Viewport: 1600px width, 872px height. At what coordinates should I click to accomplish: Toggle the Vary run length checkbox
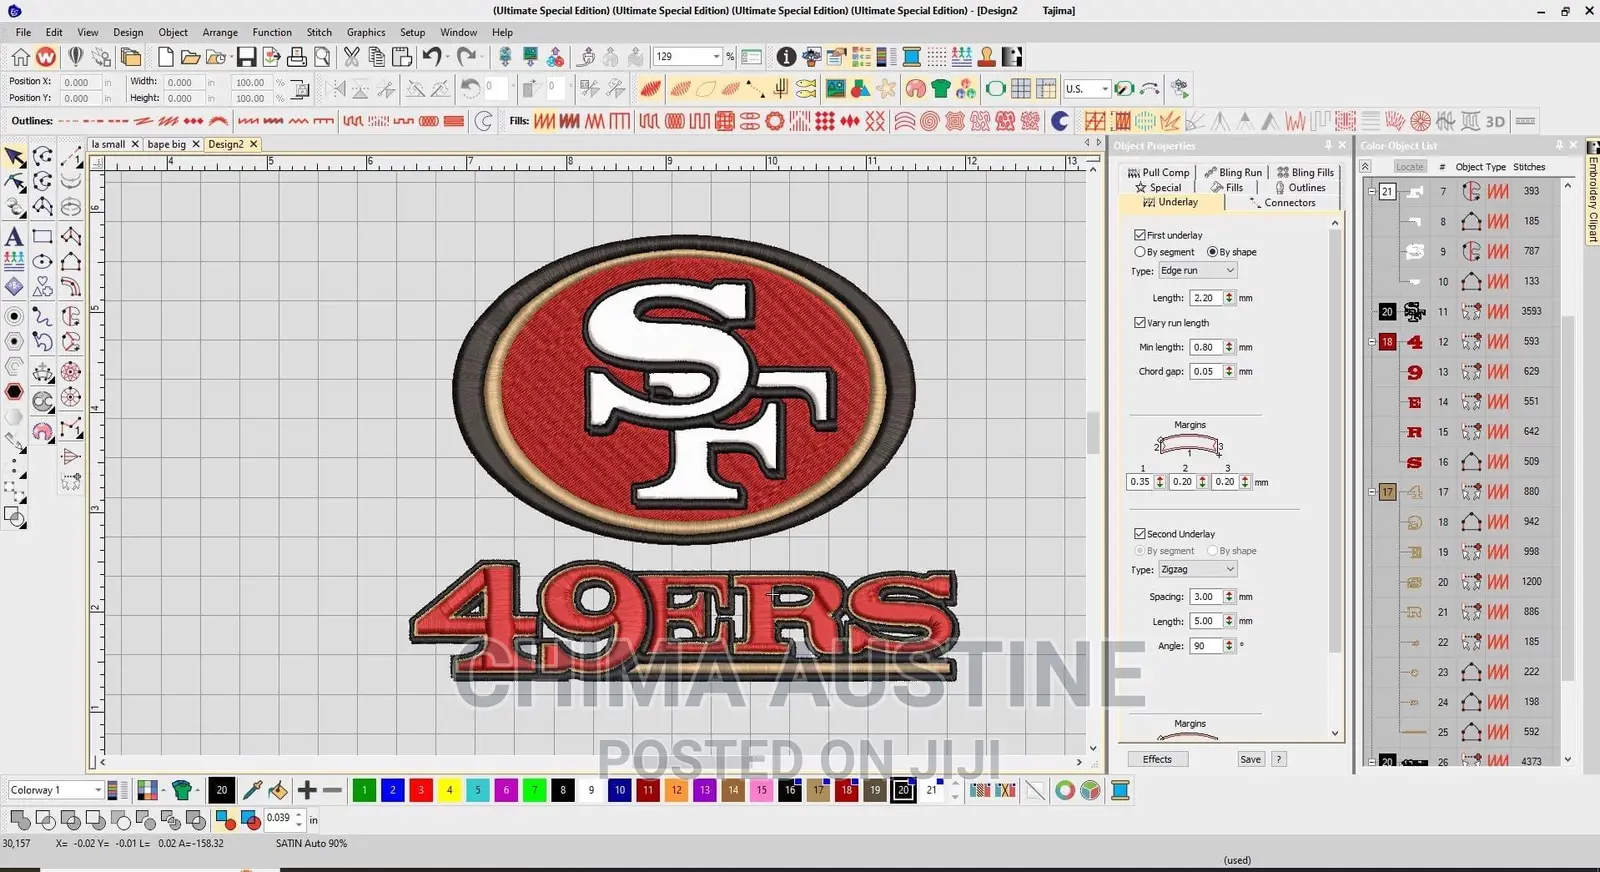tap(1139, 322)
